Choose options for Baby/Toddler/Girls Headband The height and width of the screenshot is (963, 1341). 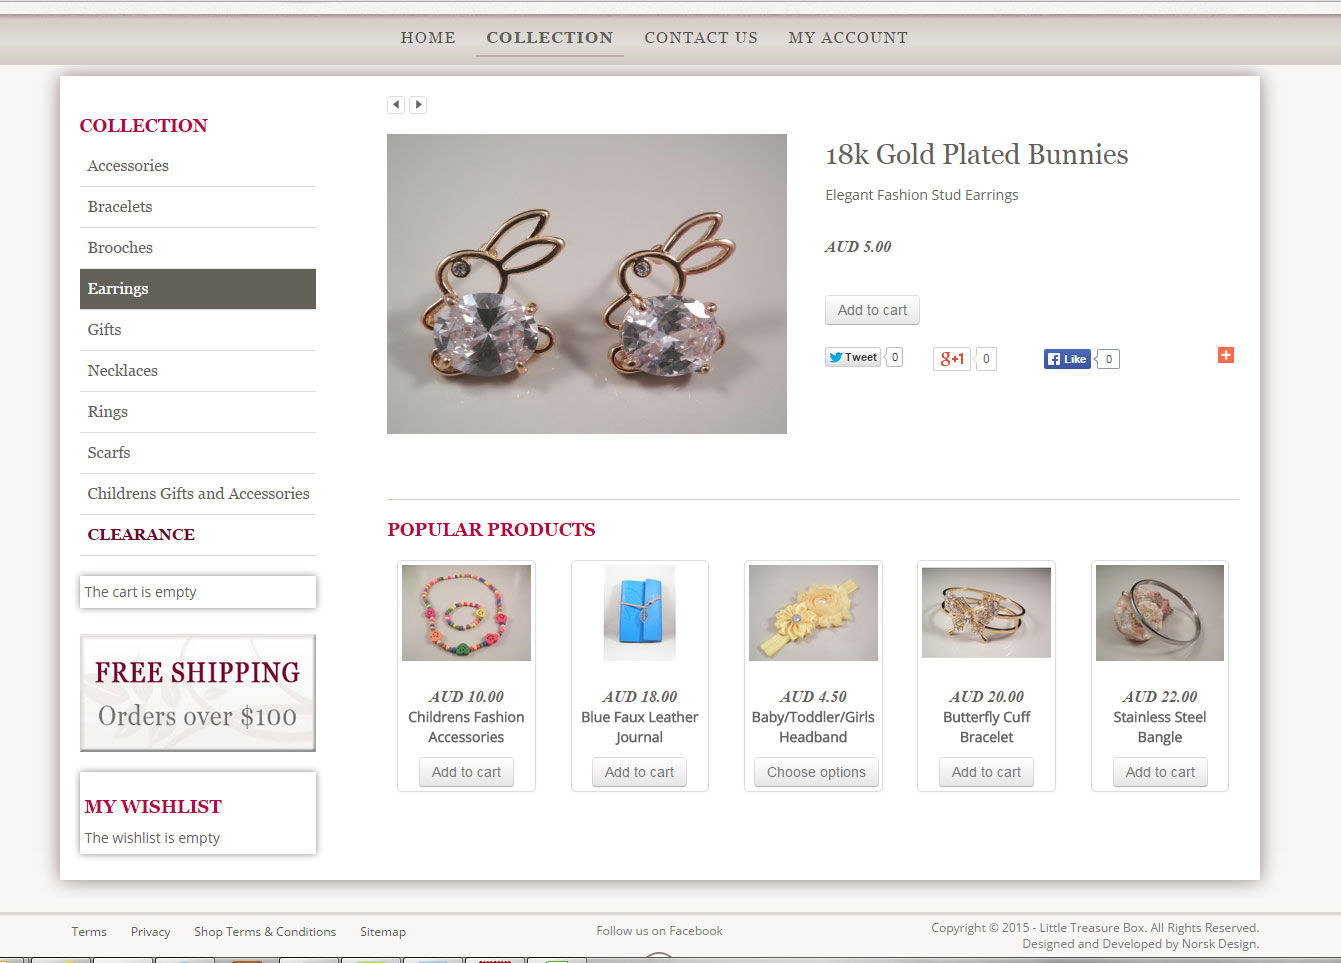click(816, 772)
